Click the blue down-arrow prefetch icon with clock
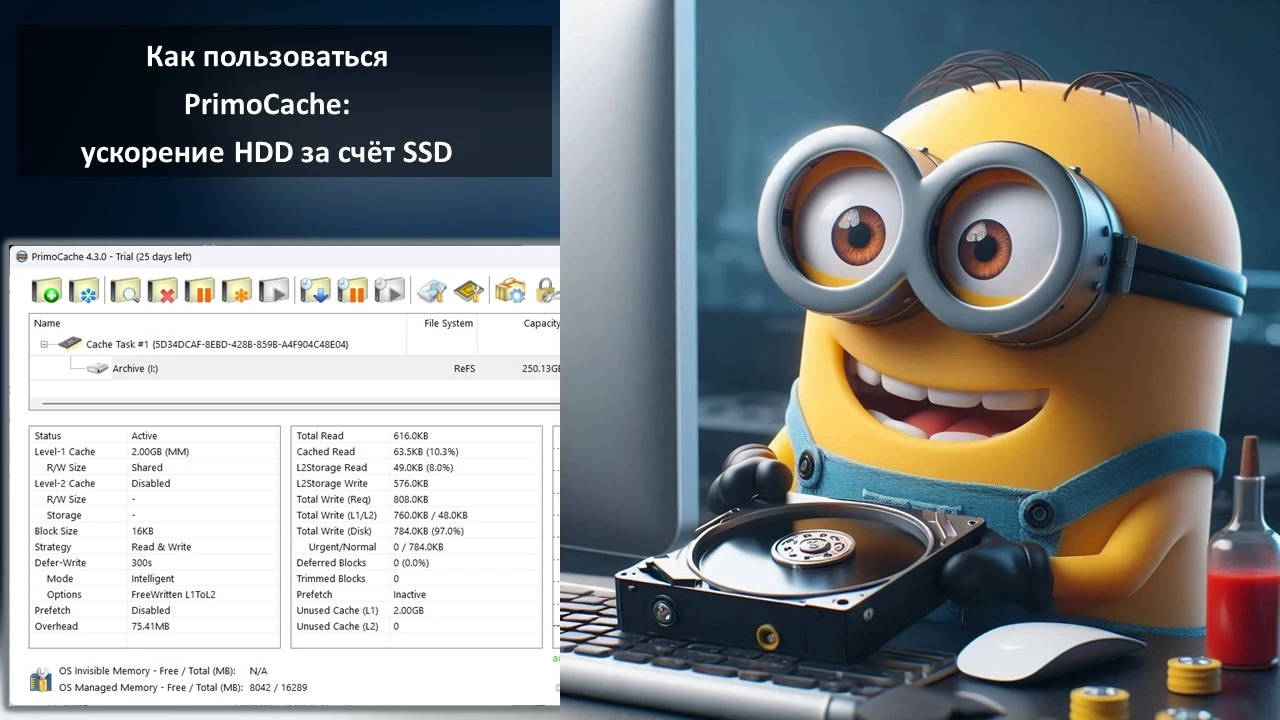 (315, 291)
